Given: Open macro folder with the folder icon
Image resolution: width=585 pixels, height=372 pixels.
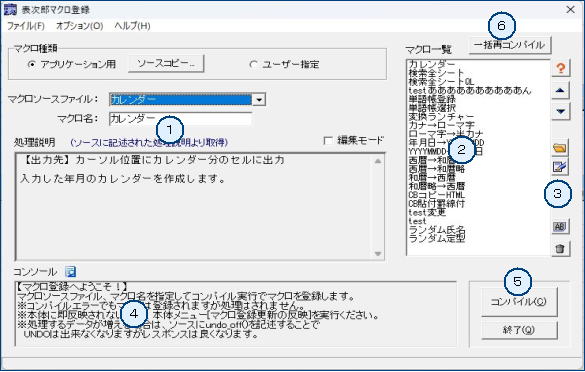Looking at the screenshot, I should click(560, 148).
